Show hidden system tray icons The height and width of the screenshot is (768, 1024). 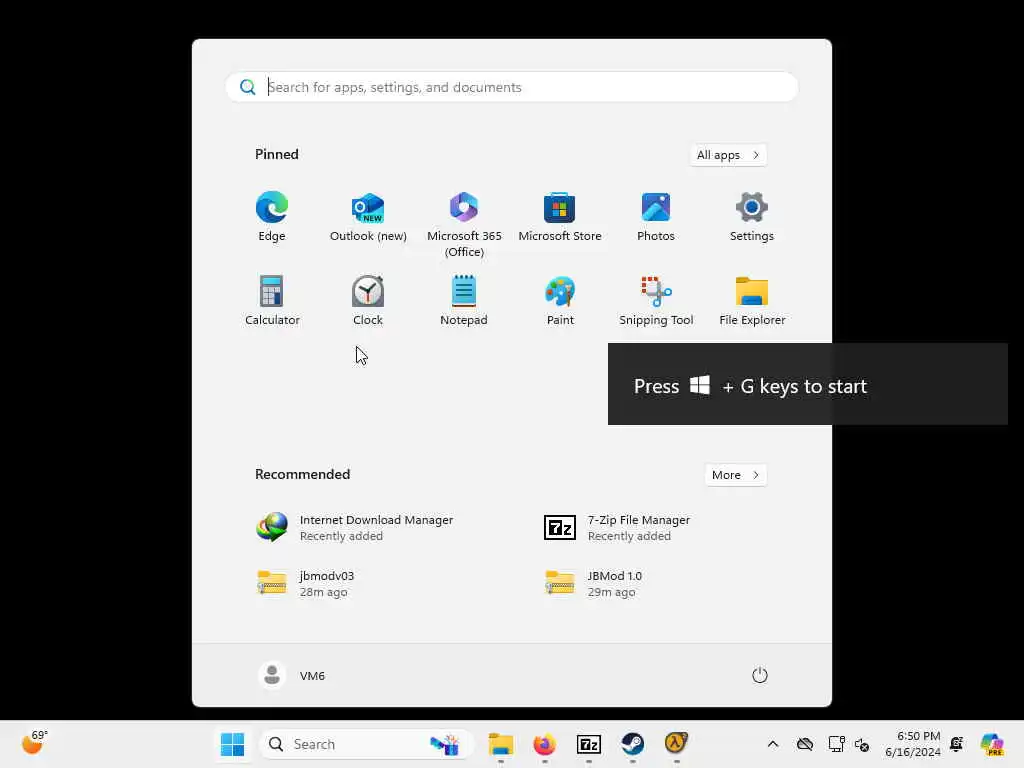click(x=773, y=744)
